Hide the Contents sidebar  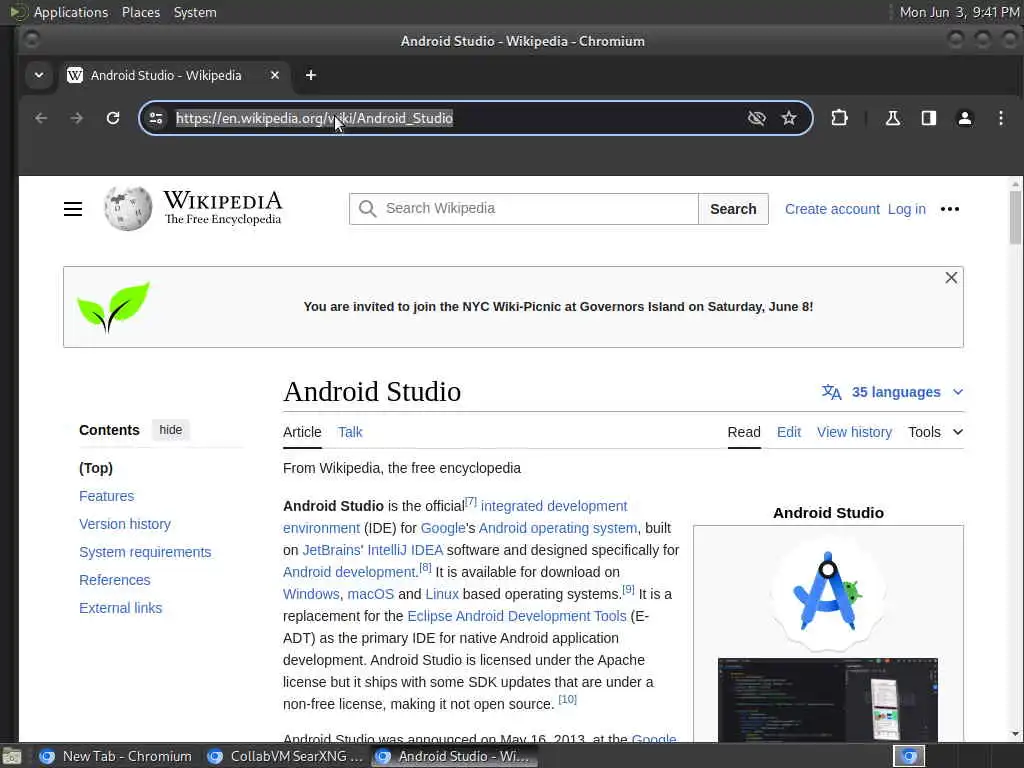pyautogui.click(x=170, y=430)
